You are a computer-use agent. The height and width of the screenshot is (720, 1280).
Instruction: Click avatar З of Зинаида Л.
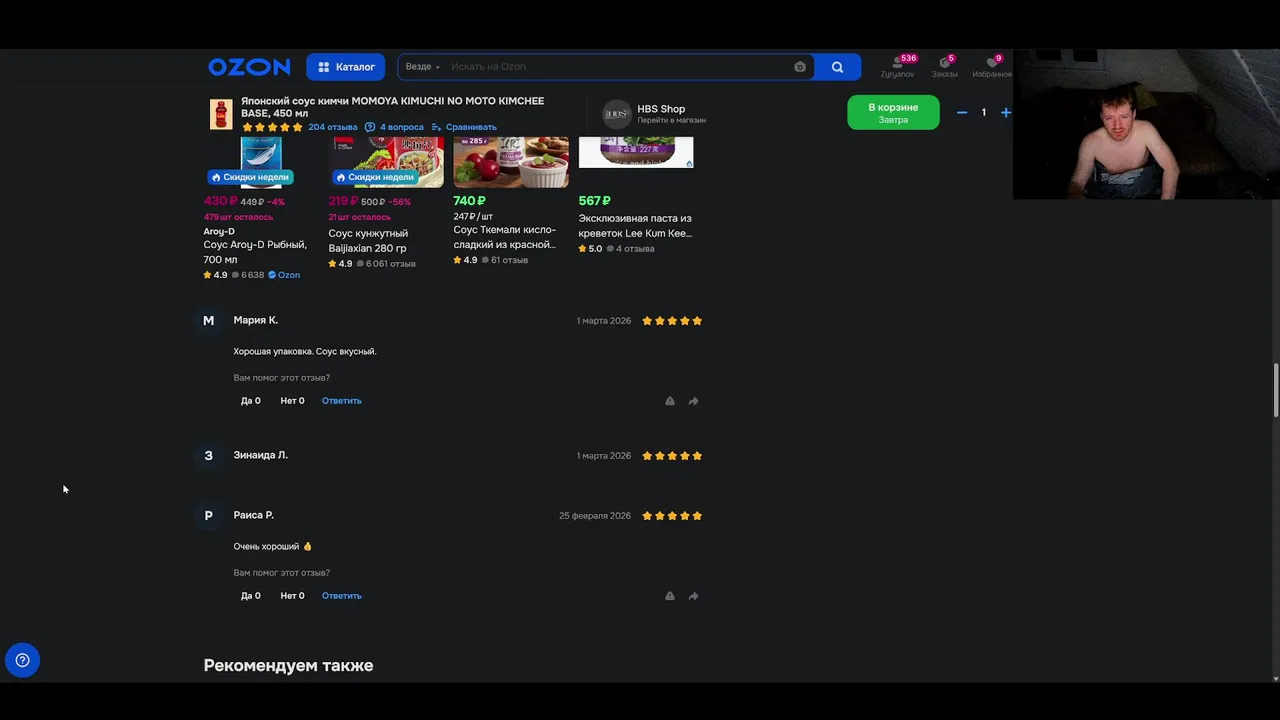208,456
